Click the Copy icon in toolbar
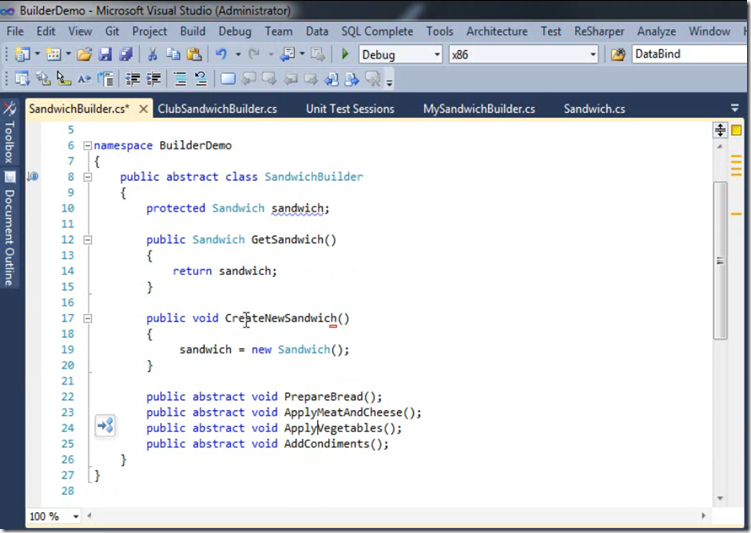The width and height of the screenshot is (751, 533). [173, 54]
